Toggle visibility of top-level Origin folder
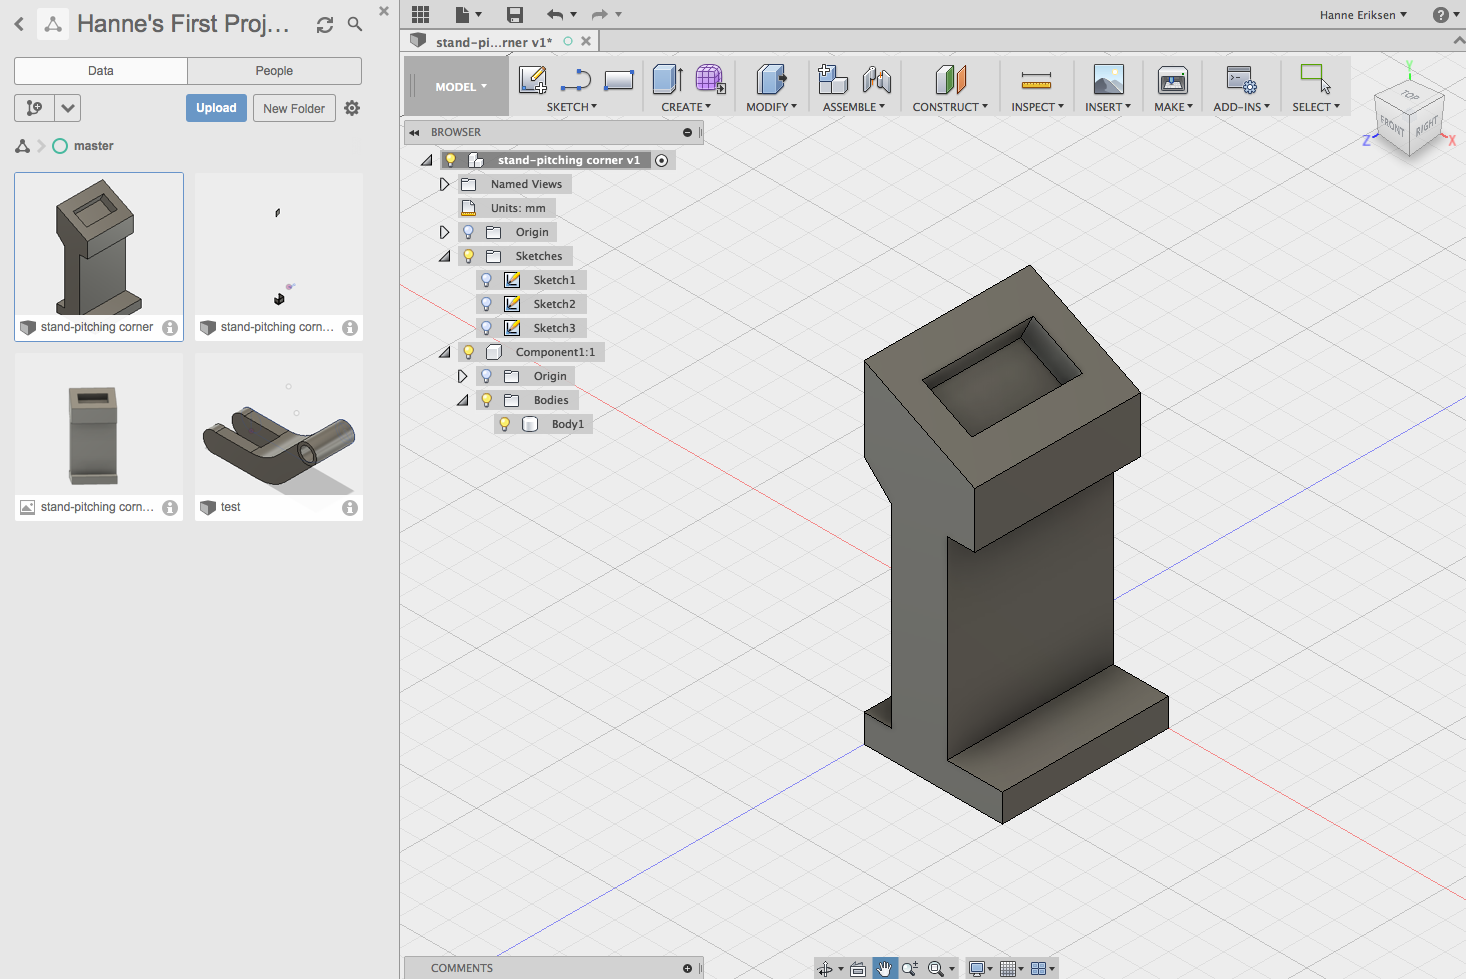The height and width of the screenshot is (979, 1466). click(x=468, y=232)
